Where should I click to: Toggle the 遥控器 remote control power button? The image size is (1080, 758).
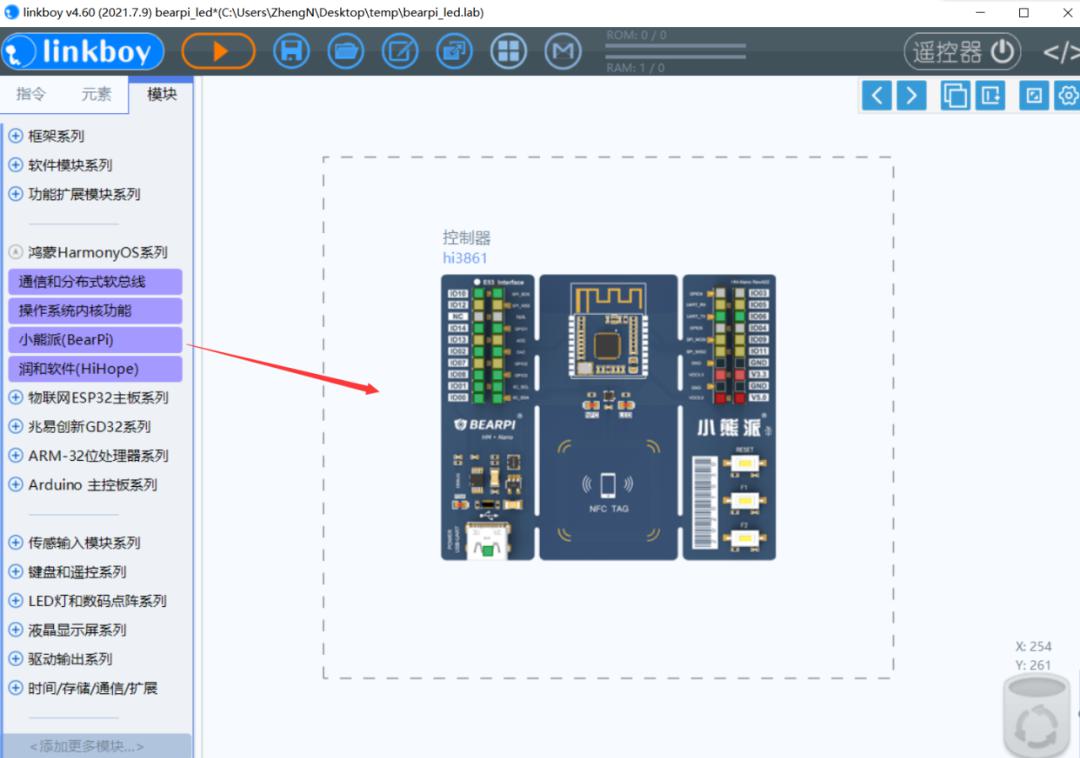click(962, 52)
